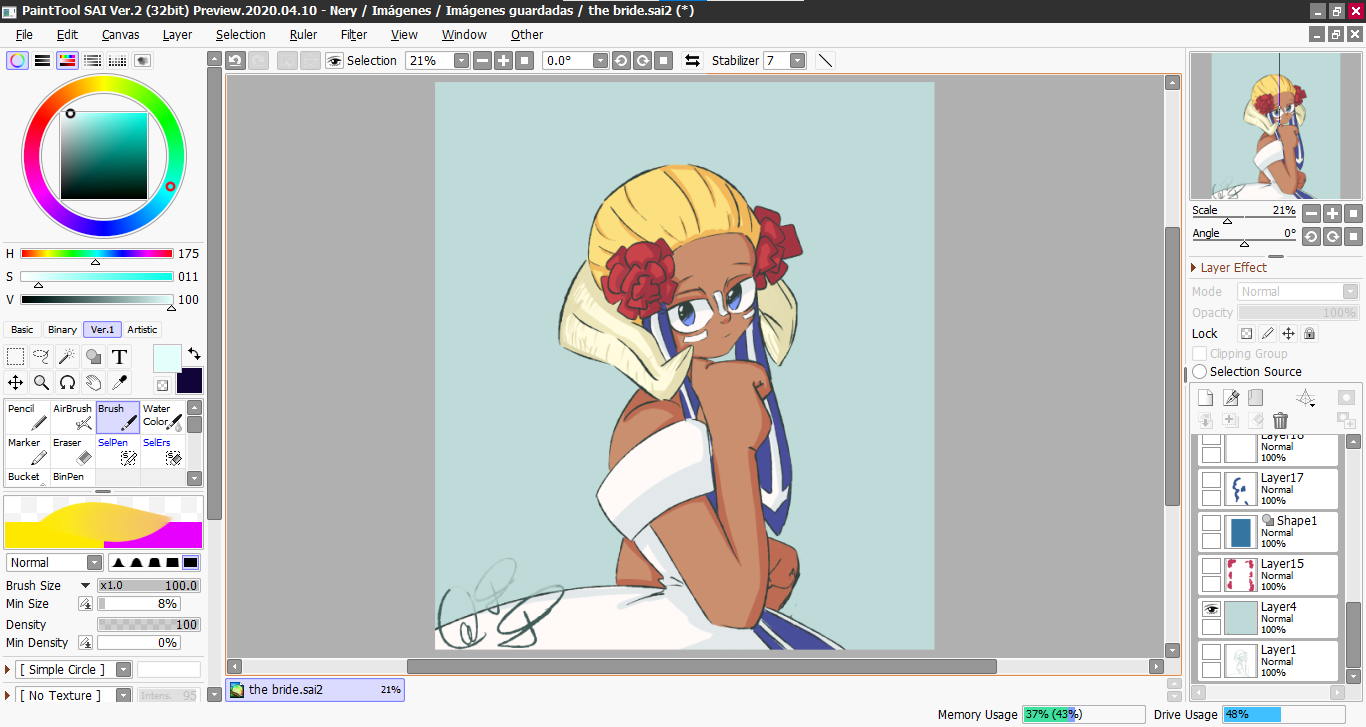Show the Layer17 layer

(1211, 479)
